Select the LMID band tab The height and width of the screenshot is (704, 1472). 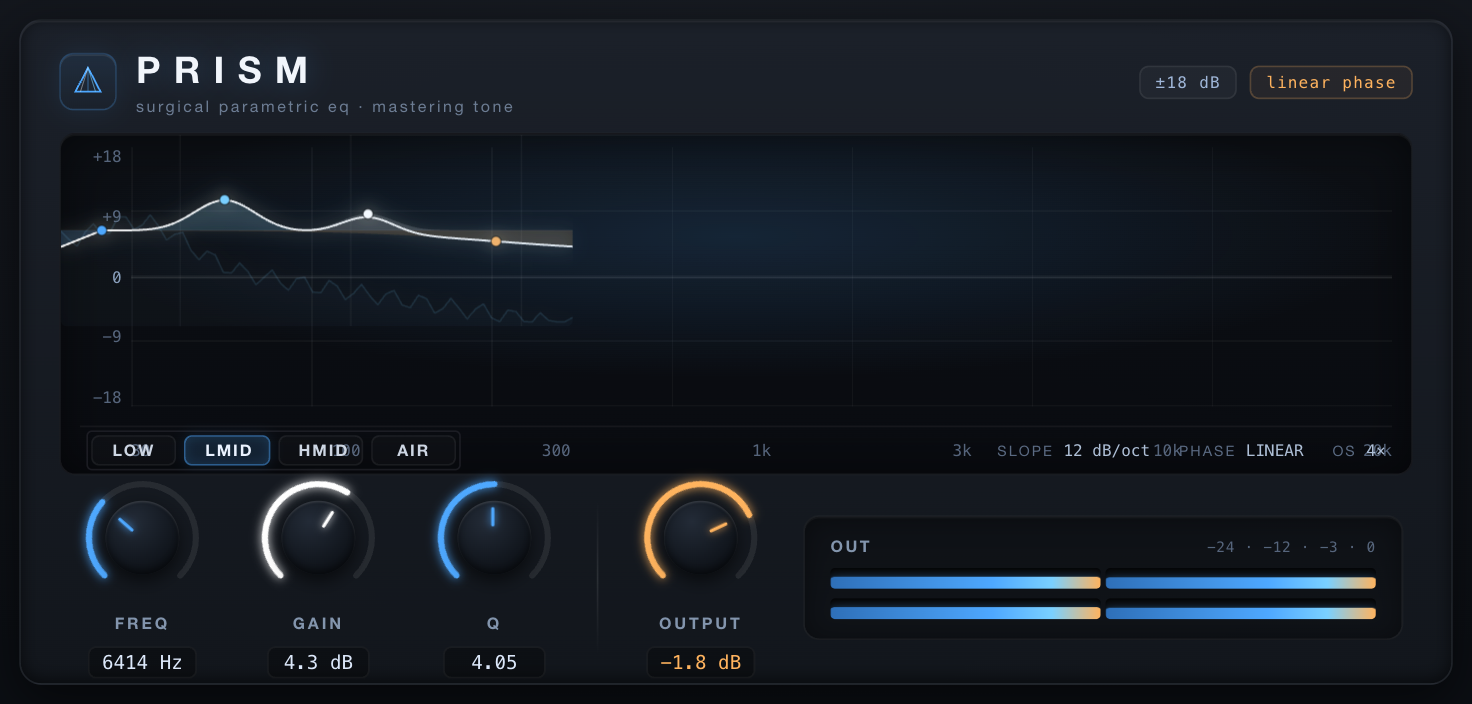[x=228, y=451]
